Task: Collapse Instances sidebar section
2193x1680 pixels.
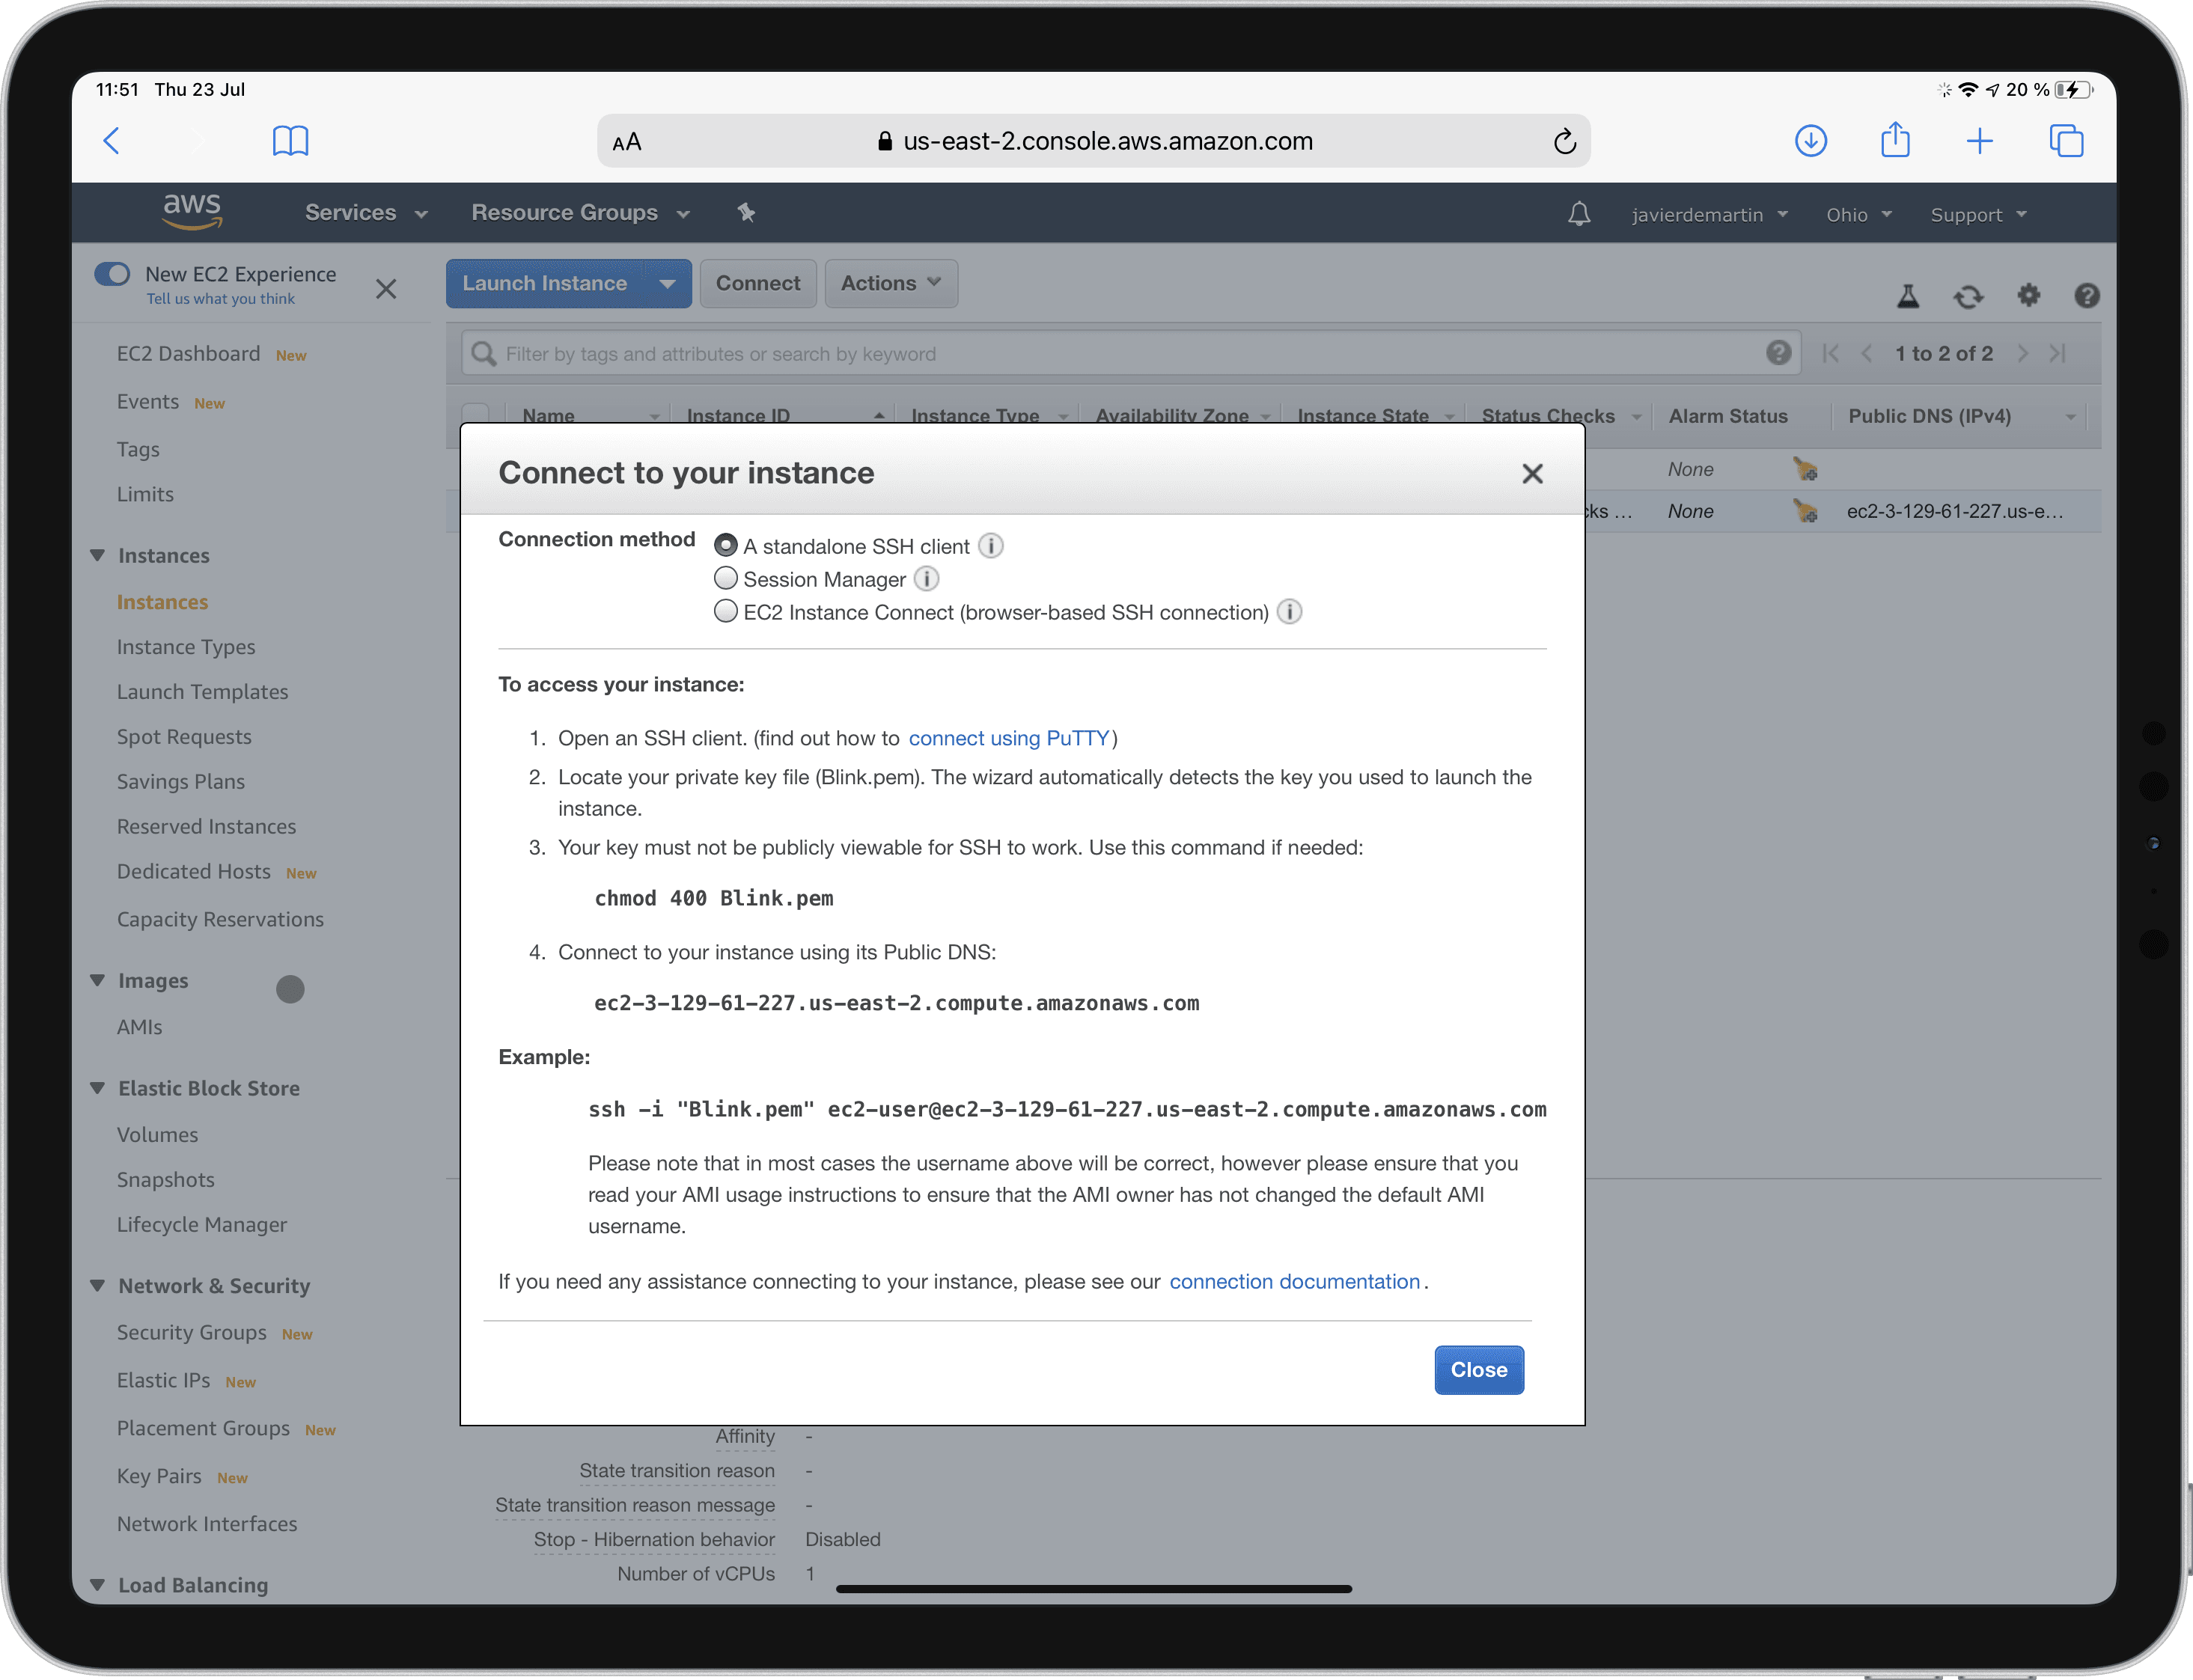Action: click(x=97, y=555)
